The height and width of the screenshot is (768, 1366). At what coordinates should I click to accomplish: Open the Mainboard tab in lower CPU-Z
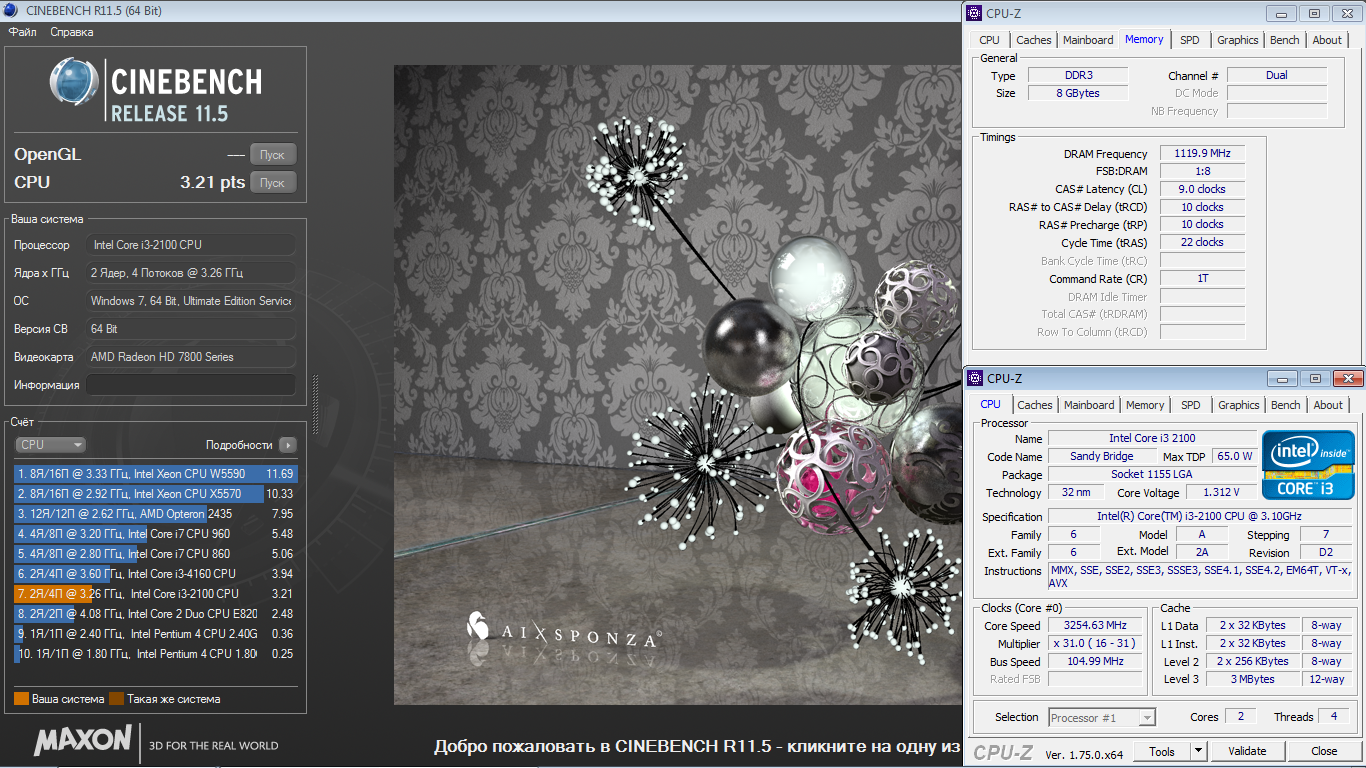[1089, 405]
